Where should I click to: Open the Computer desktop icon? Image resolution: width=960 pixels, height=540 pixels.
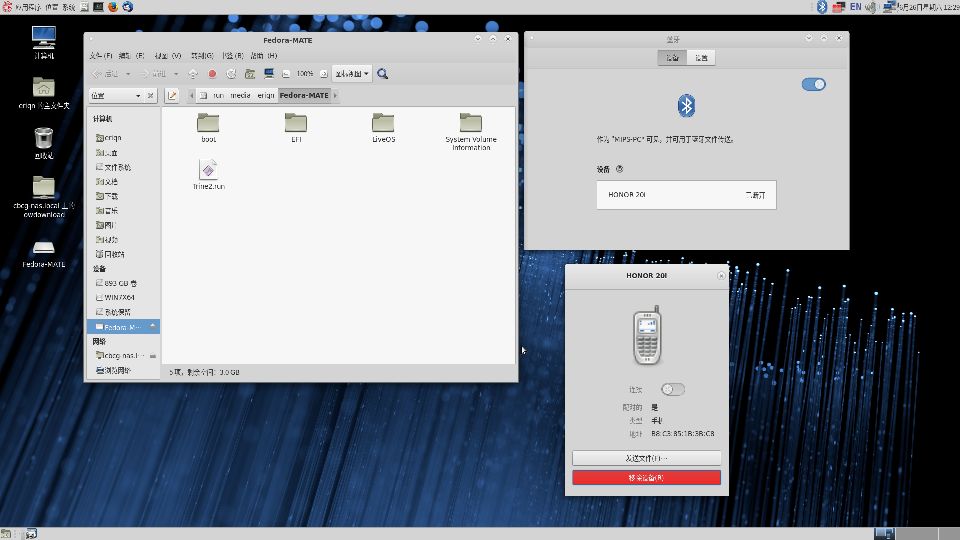click(43, 42)
